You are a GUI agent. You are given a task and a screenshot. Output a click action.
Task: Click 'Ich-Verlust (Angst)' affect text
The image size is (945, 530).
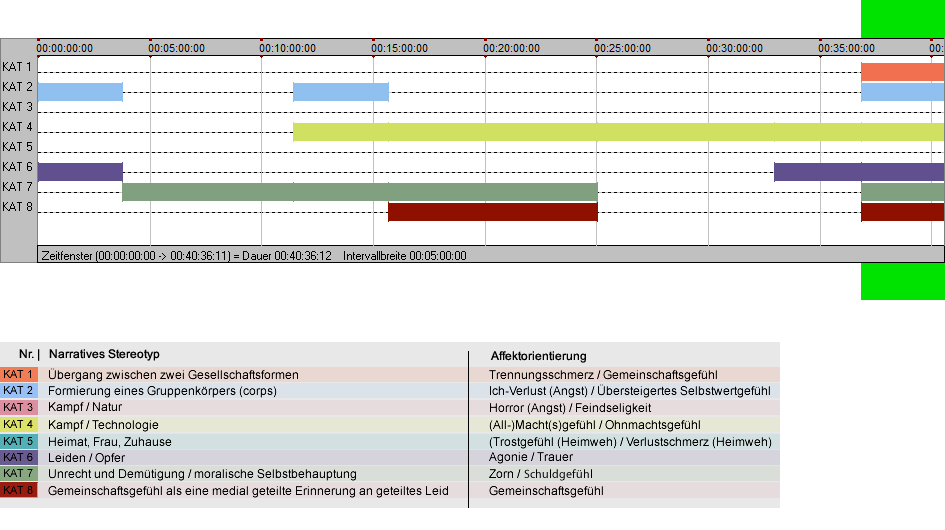[538, 391]
